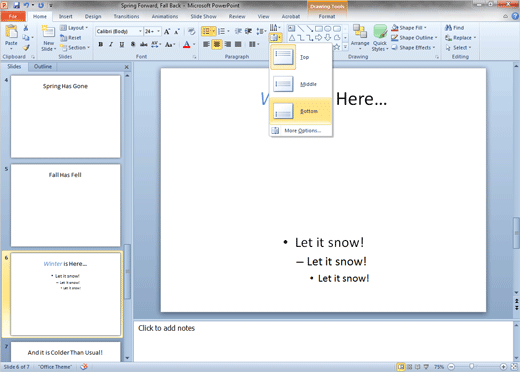The width and height of the screenshot is (520, 372).
Task: Increase list indent level
Action: [x=248, y=31]
